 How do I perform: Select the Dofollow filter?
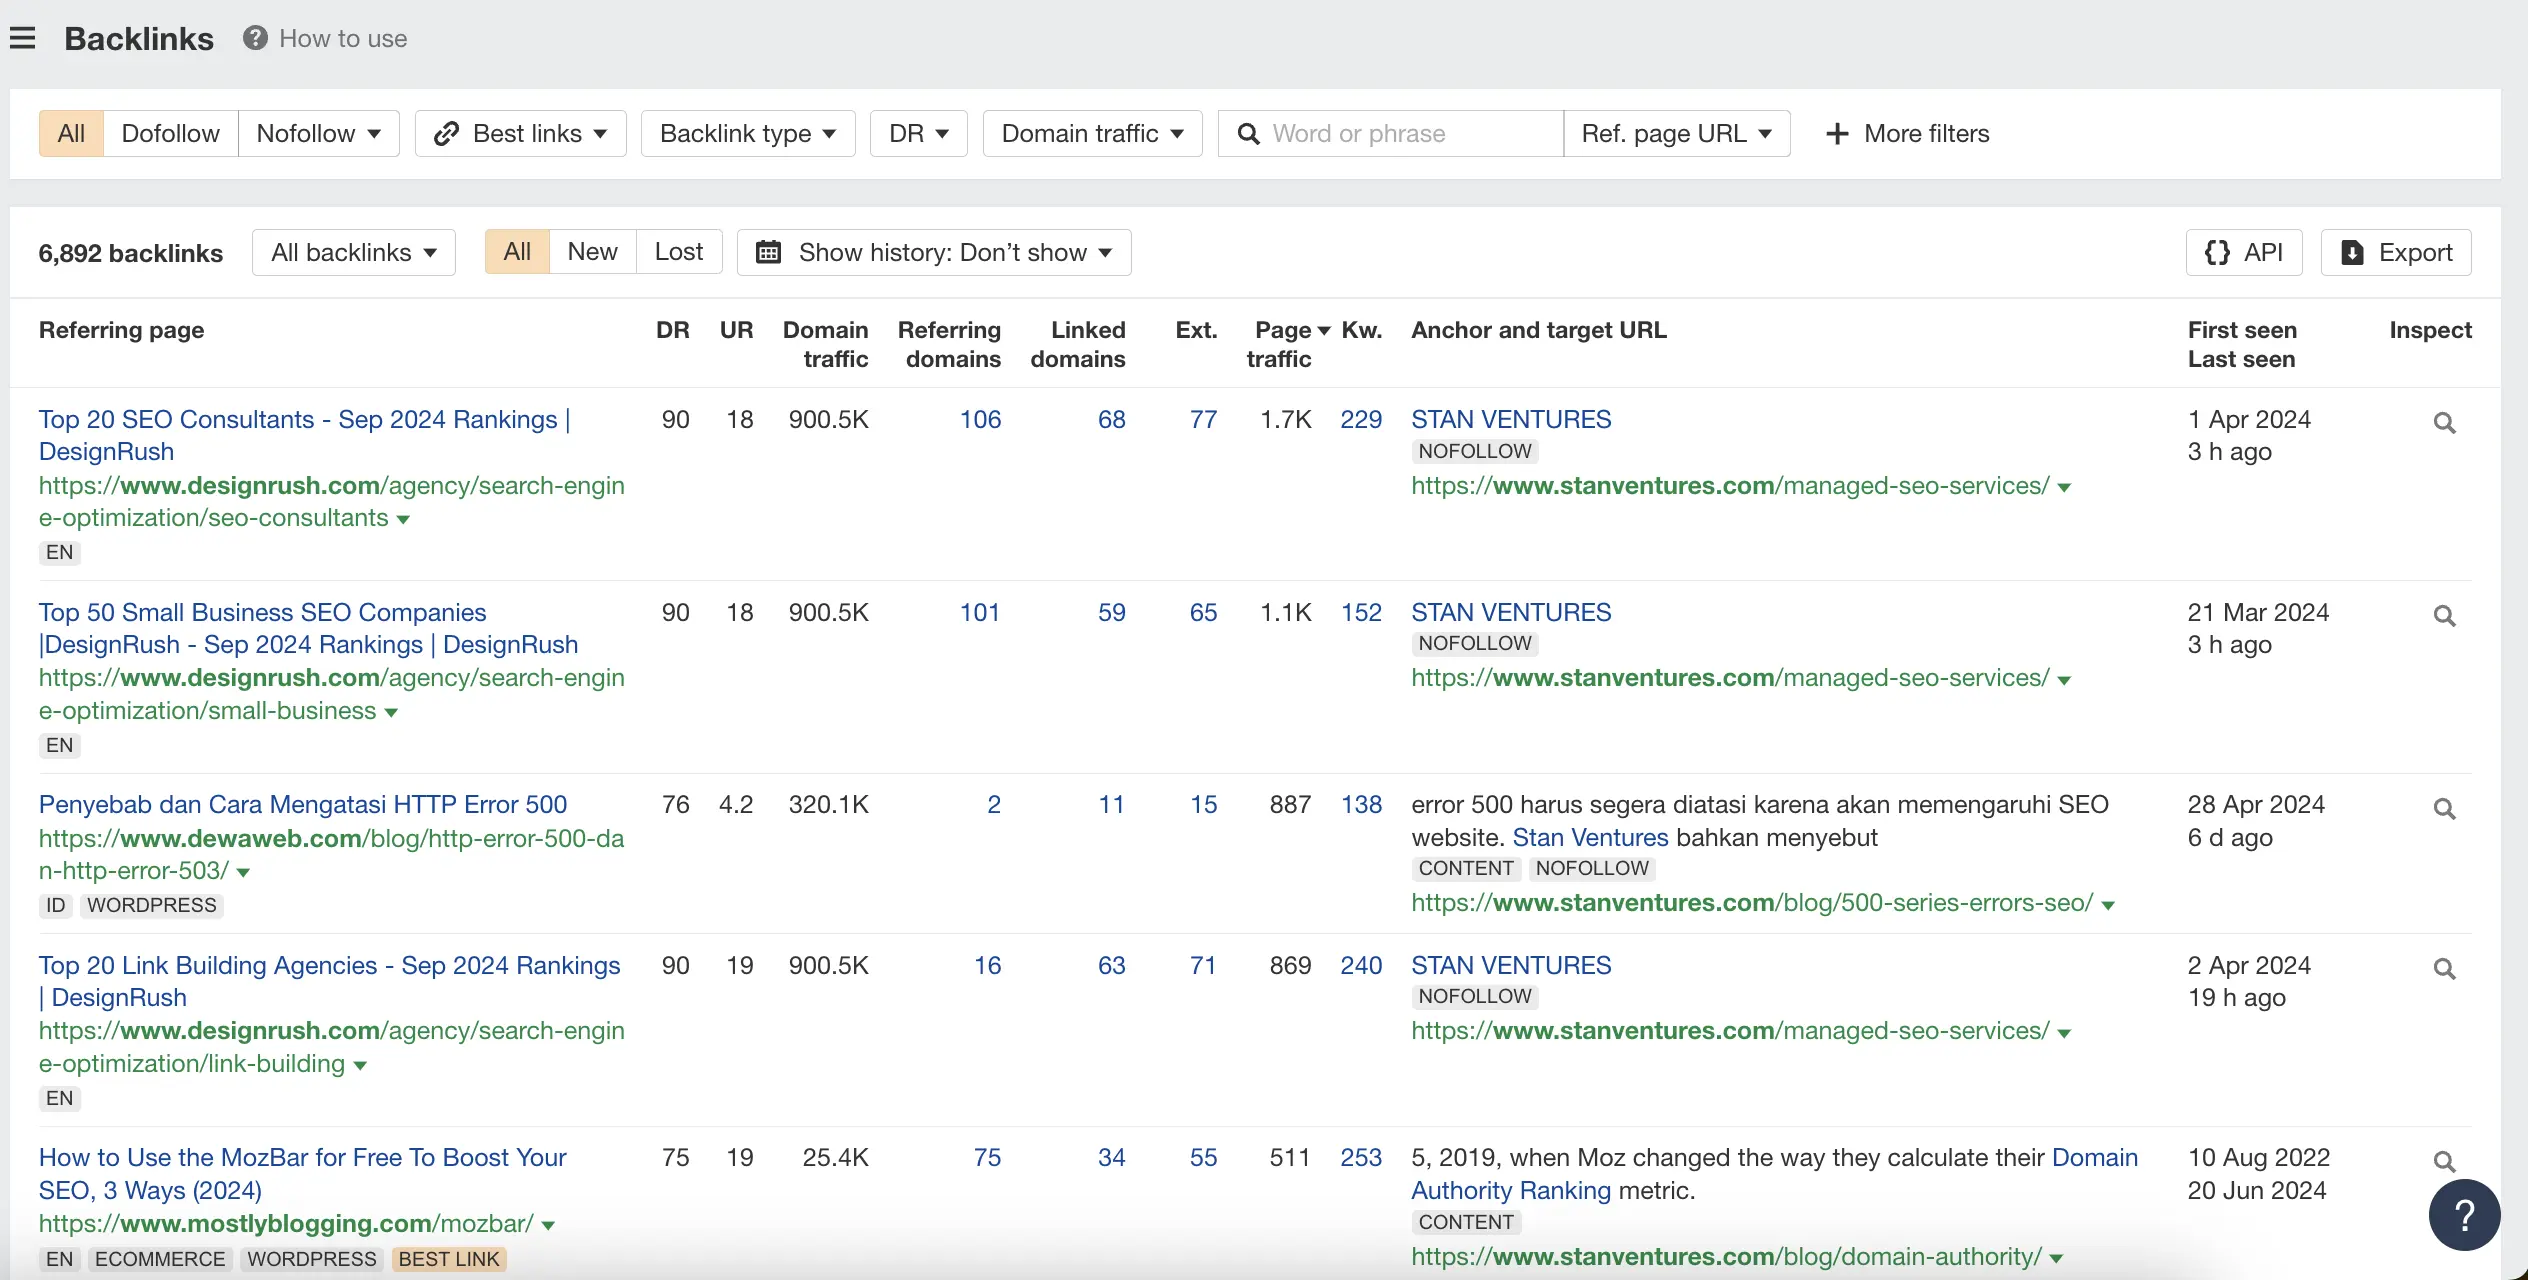[170, 134]
